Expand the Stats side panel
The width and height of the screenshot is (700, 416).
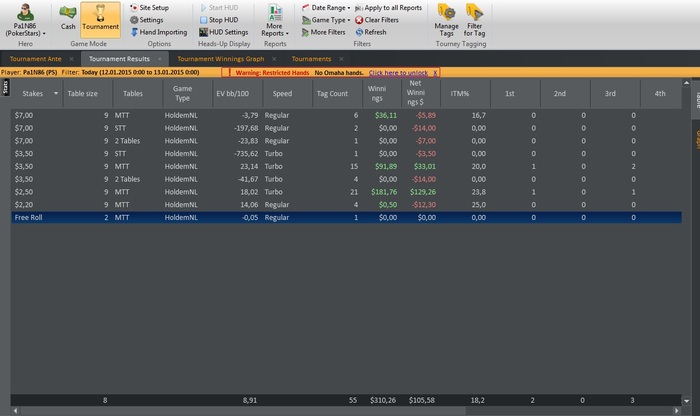5,87
